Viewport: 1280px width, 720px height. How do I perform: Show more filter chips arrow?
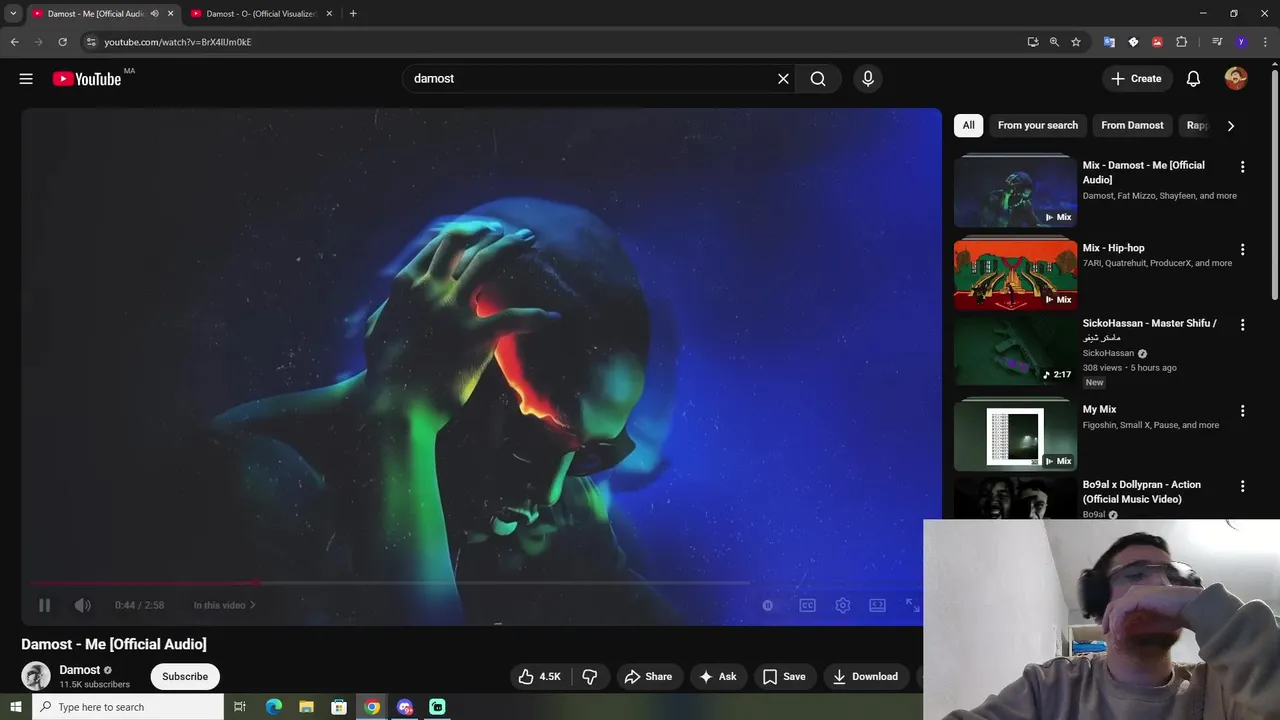pyautogui.click(x=1231, y=126)
